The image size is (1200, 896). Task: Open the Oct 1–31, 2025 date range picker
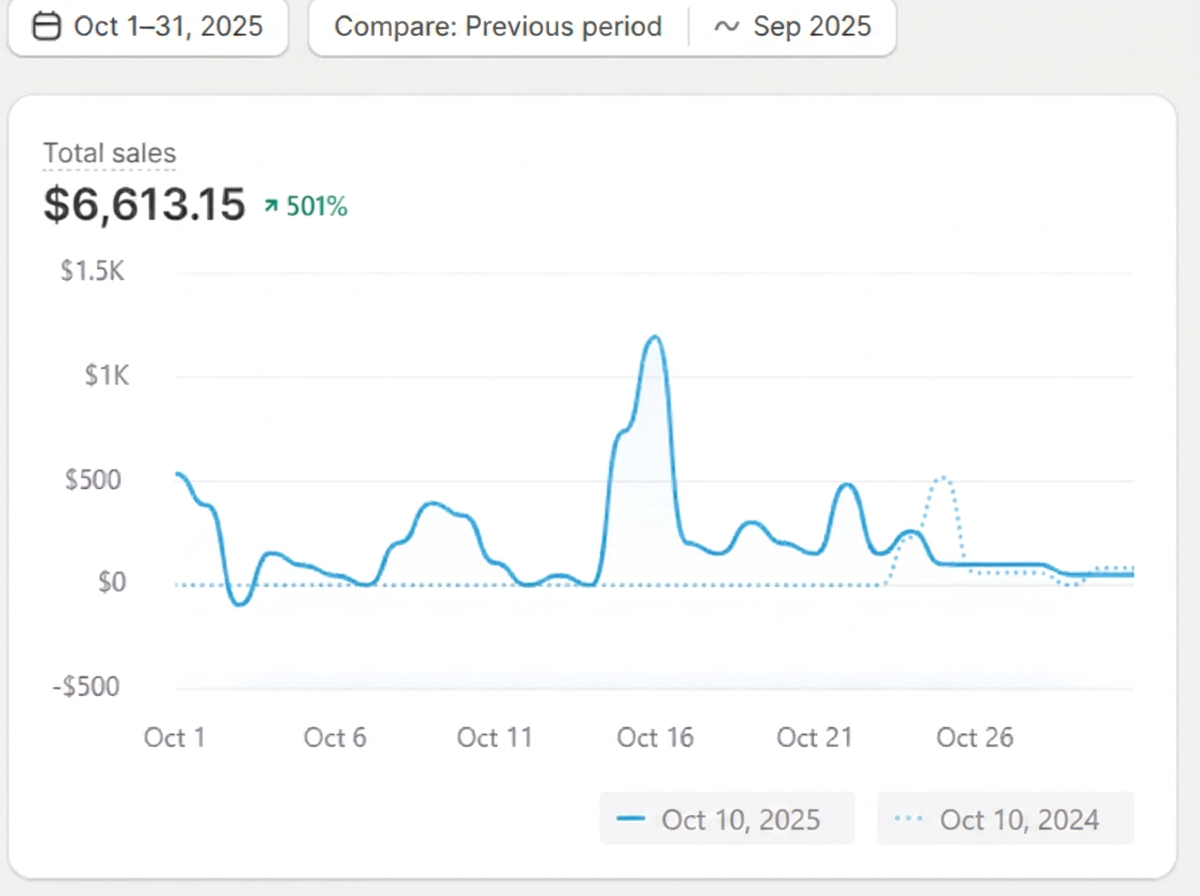148,27
